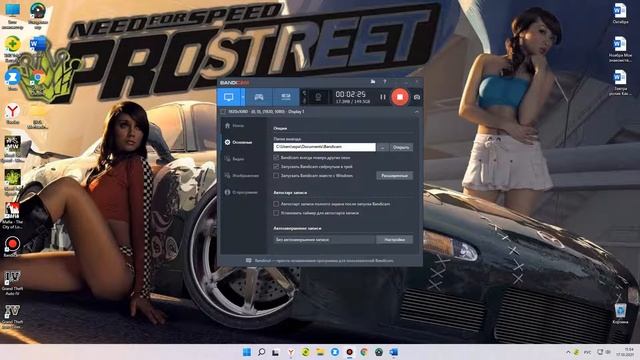Image resolution: width=640 pixels, height=360 pixels.
Task: Enable timer for auto start recording checkbox
Action: point(276,213)
